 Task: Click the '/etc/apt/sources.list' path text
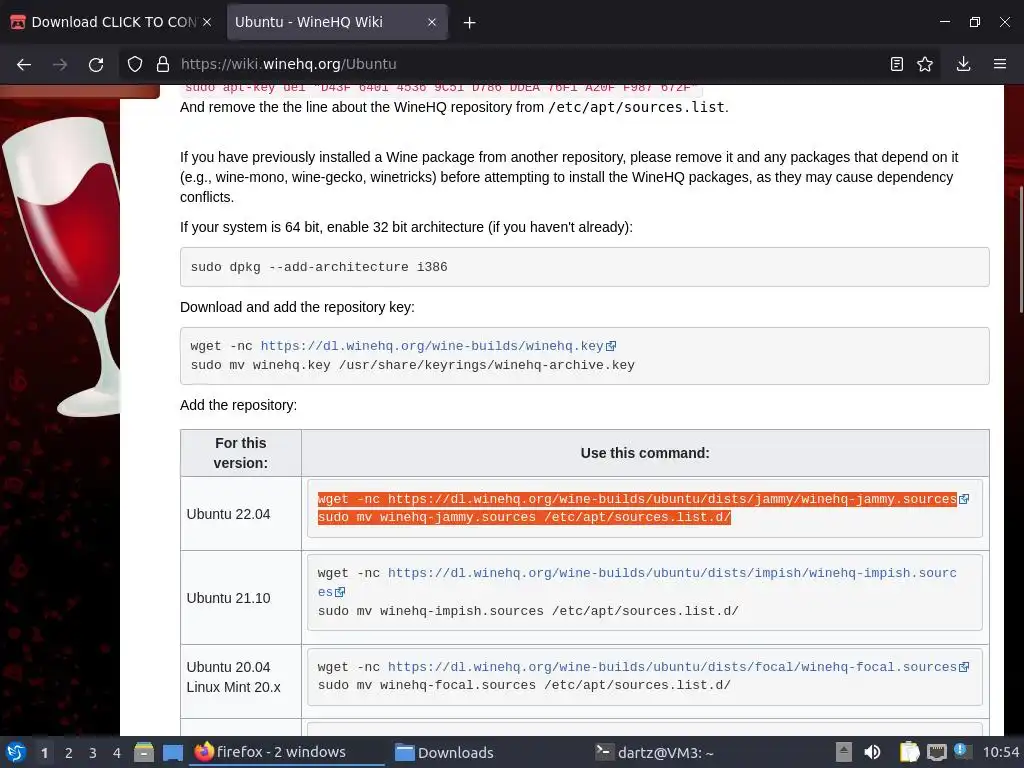(x=636, y=107)
